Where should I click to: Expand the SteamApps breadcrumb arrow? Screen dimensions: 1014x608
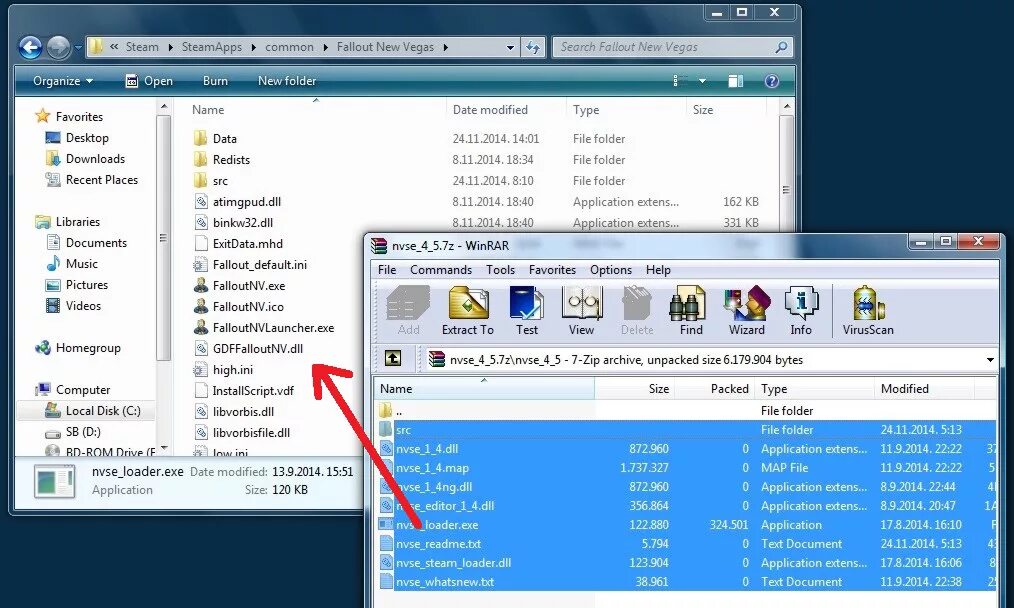pyautogui.click(x=253, y=47)
